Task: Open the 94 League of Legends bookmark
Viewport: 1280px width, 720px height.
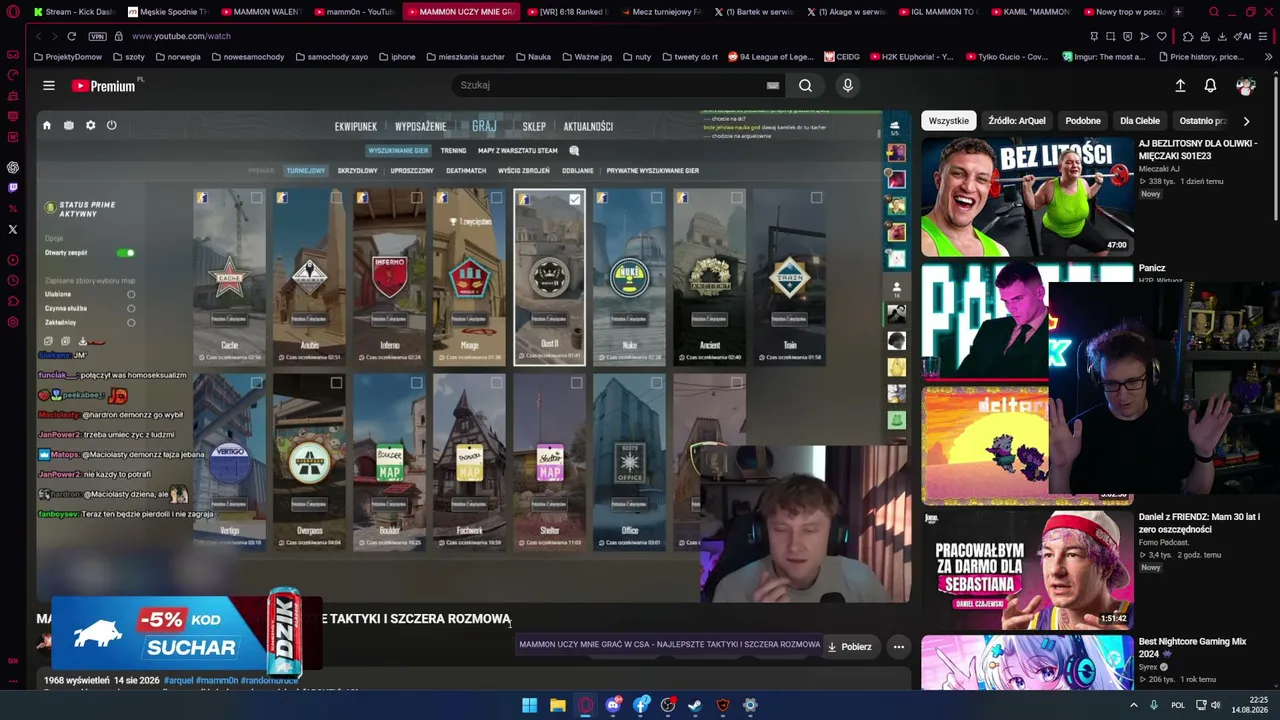Action: pos(770,57)
